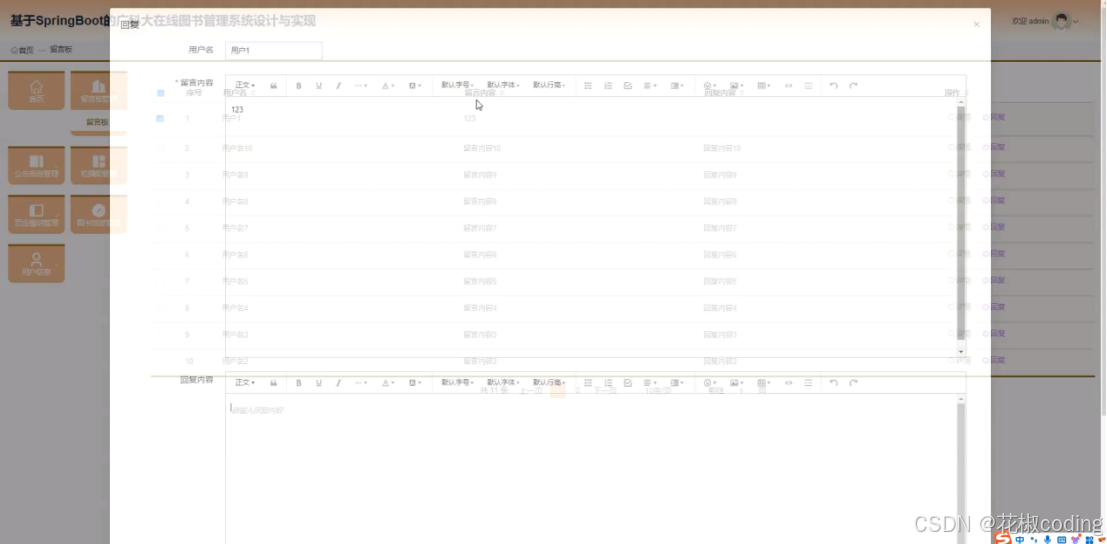This screenshot has width=1107, height=544.
Task: Open 默认字号 font size dropdown in the 回复内容 editor
Action: click(x=457, y=382)
